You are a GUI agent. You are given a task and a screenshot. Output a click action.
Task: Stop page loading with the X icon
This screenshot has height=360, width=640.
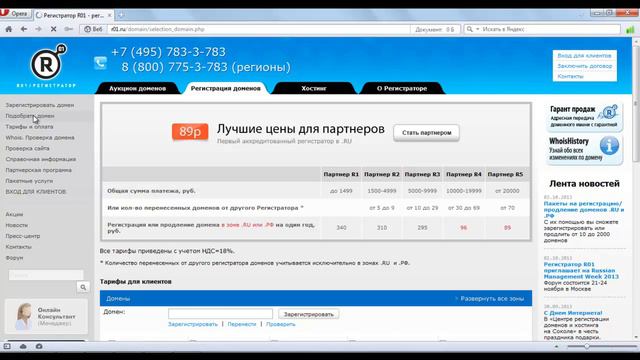[53, 29]
